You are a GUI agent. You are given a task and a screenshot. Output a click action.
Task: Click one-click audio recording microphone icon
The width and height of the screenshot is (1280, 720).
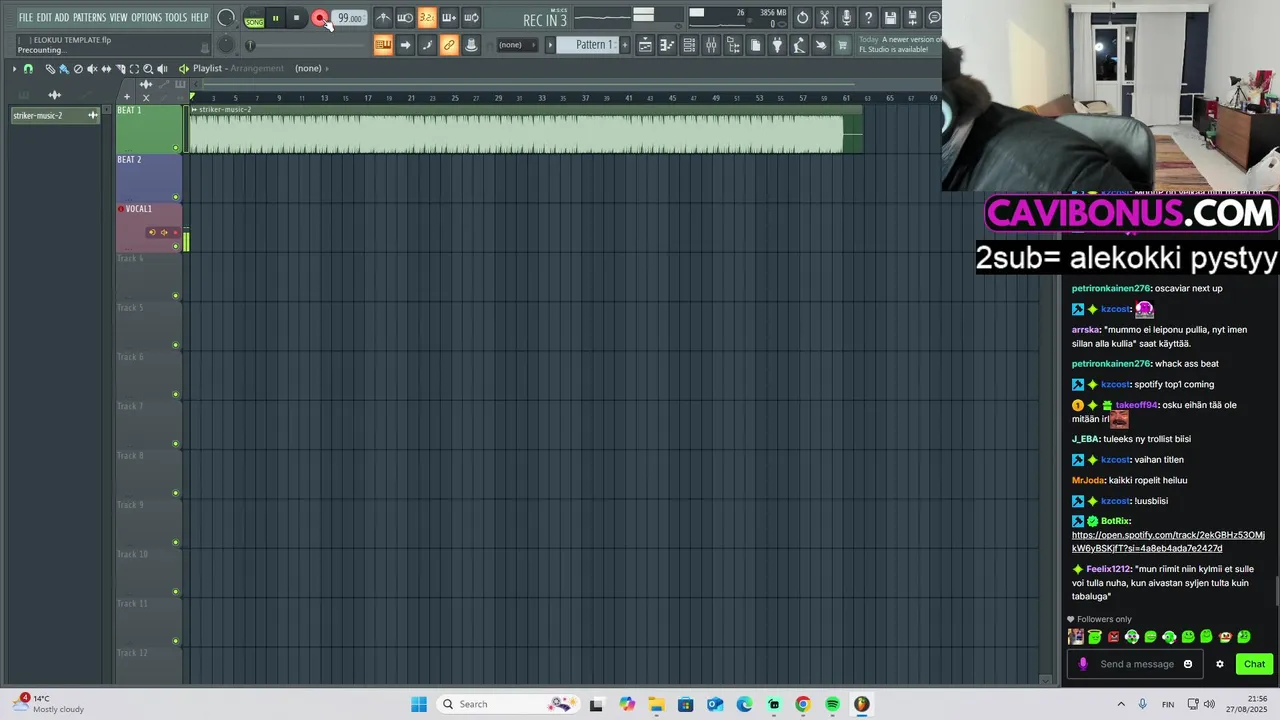click(846, 18)
